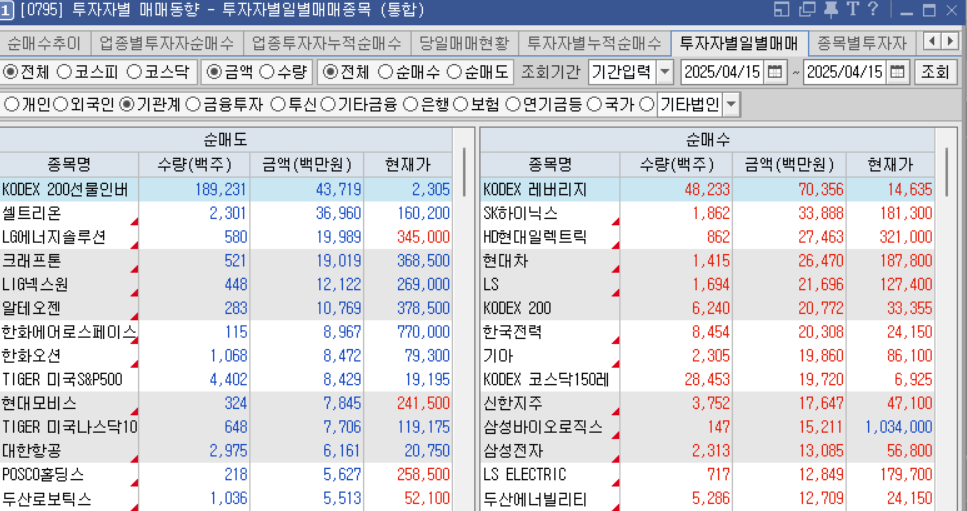Select the TIGER 미국S&P500 row
Image resolution: width=967 pixels, height=511 pixels.
point(226,380)
